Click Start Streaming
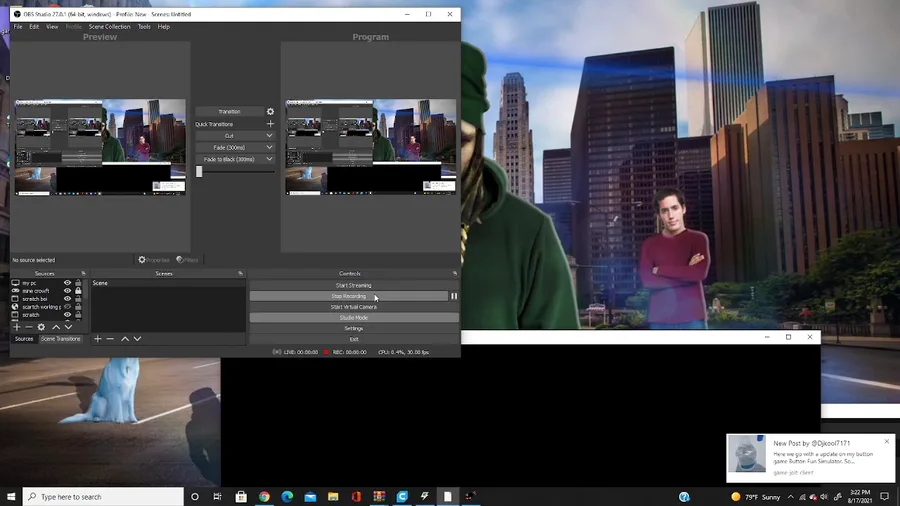 [354, 285]
